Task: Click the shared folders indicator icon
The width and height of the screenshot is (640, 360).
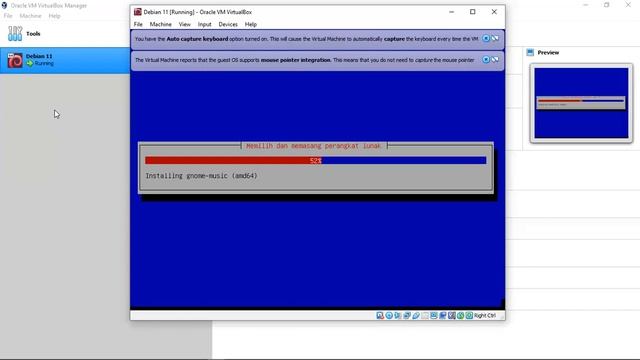Action: click(425, 316)
